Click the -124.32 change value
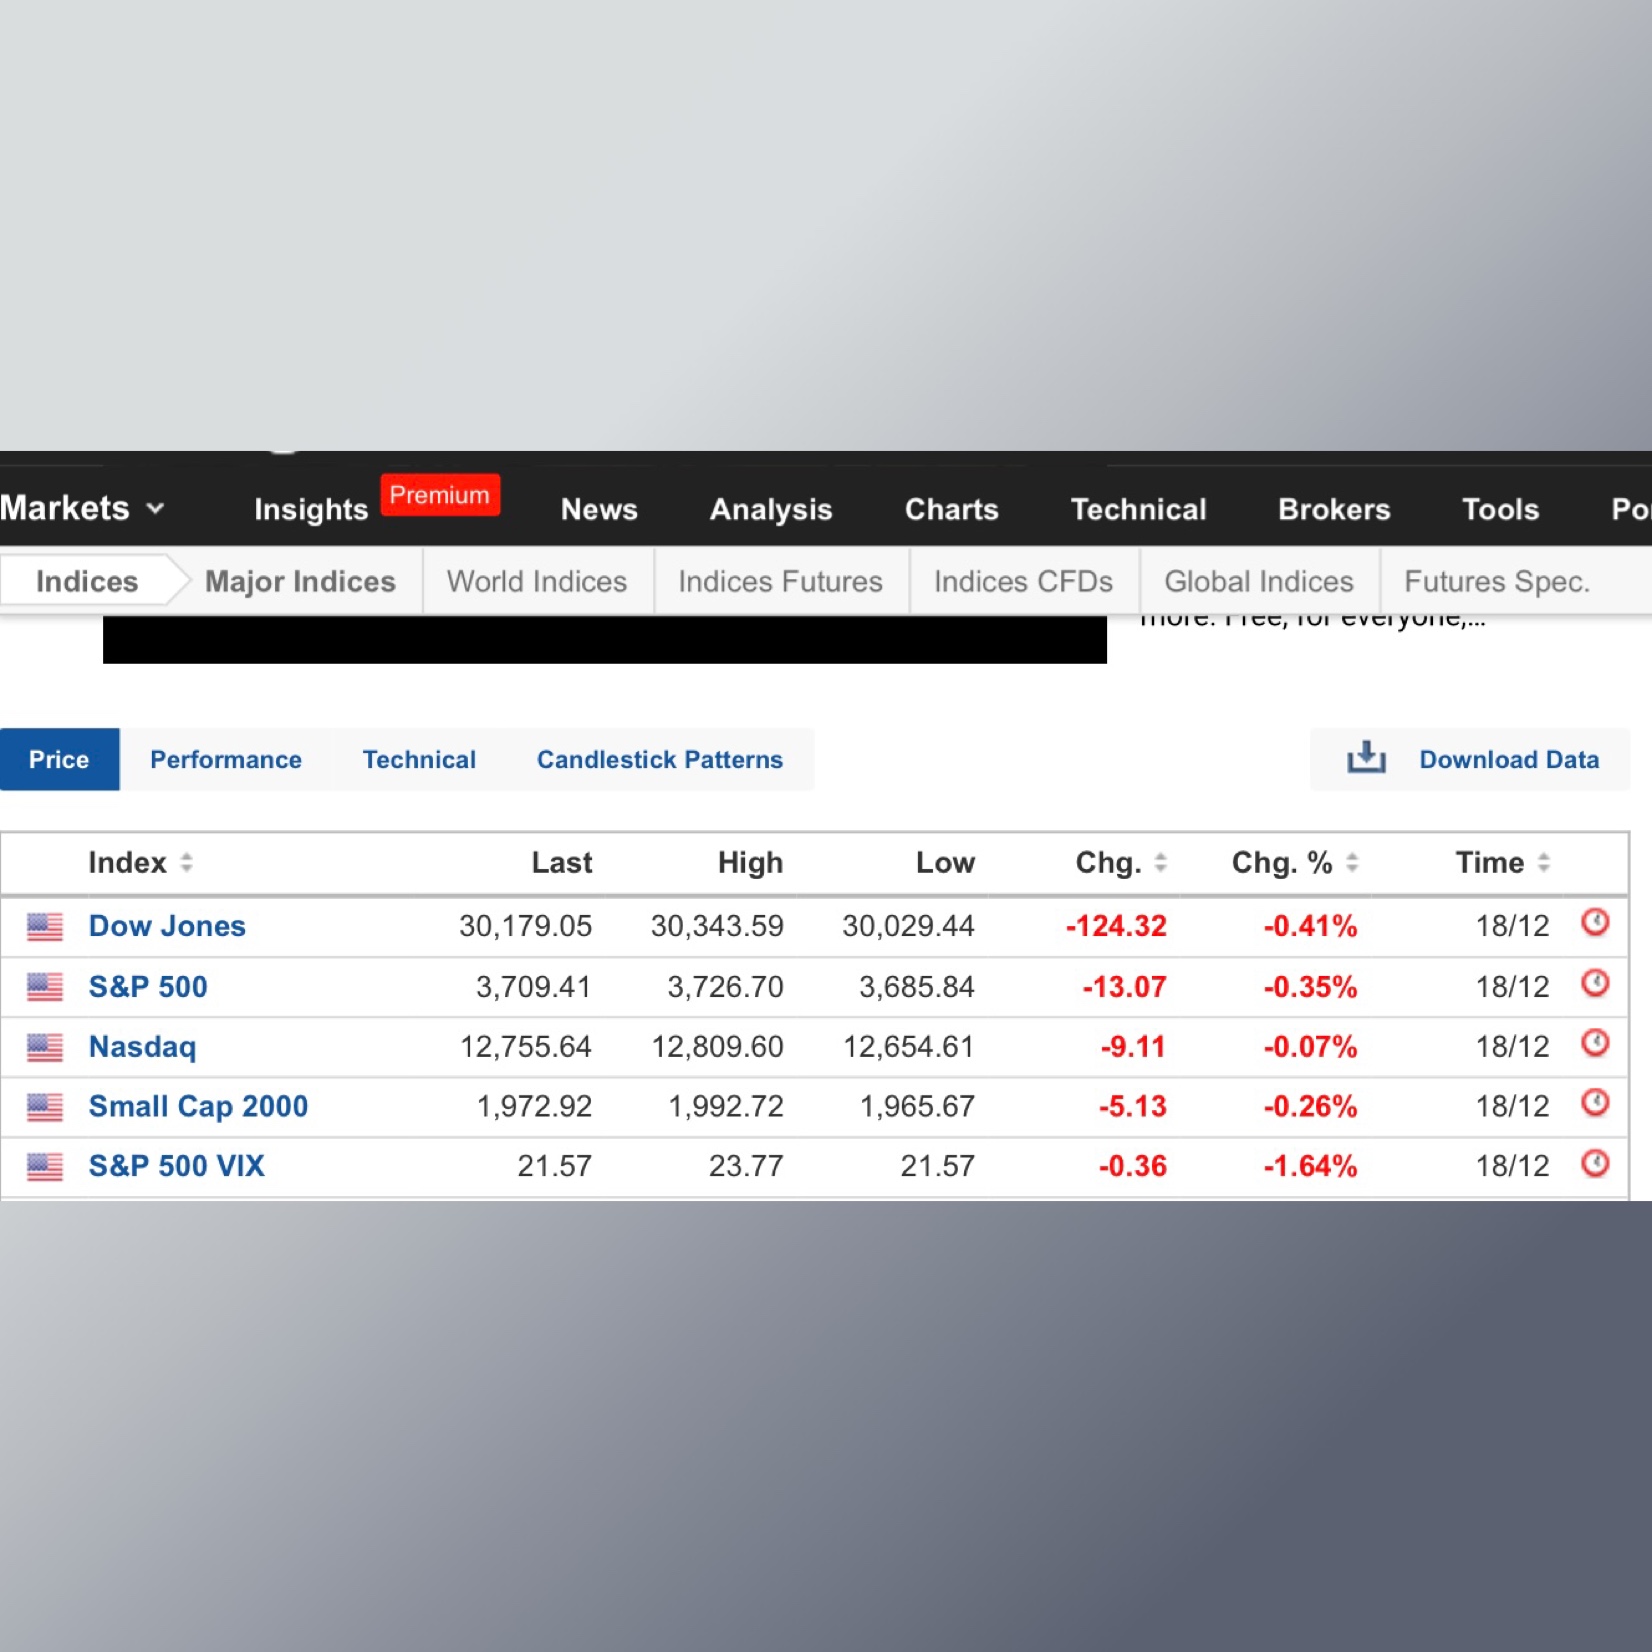This screenshot has height=1652, width=1652. coord(1116,926)
